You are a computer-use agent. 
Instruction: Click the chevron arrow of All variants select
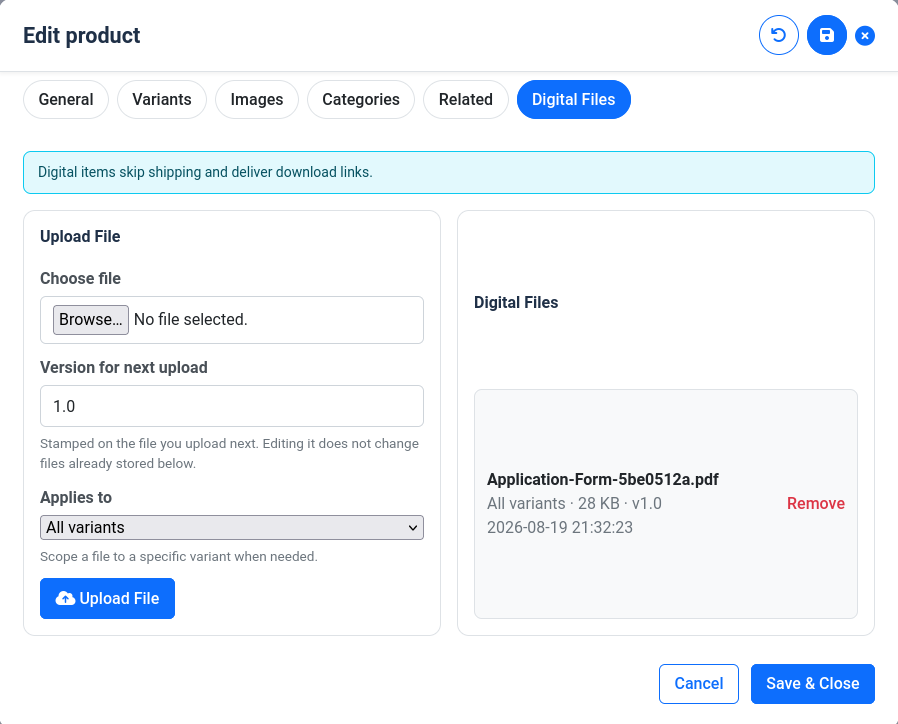(413, 528)
